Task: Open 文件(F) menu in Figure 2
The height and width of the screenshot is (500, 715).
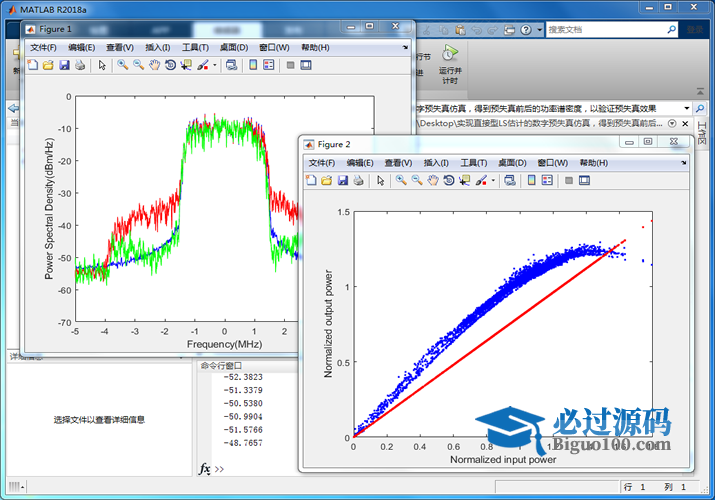Action: coord(322,163)
